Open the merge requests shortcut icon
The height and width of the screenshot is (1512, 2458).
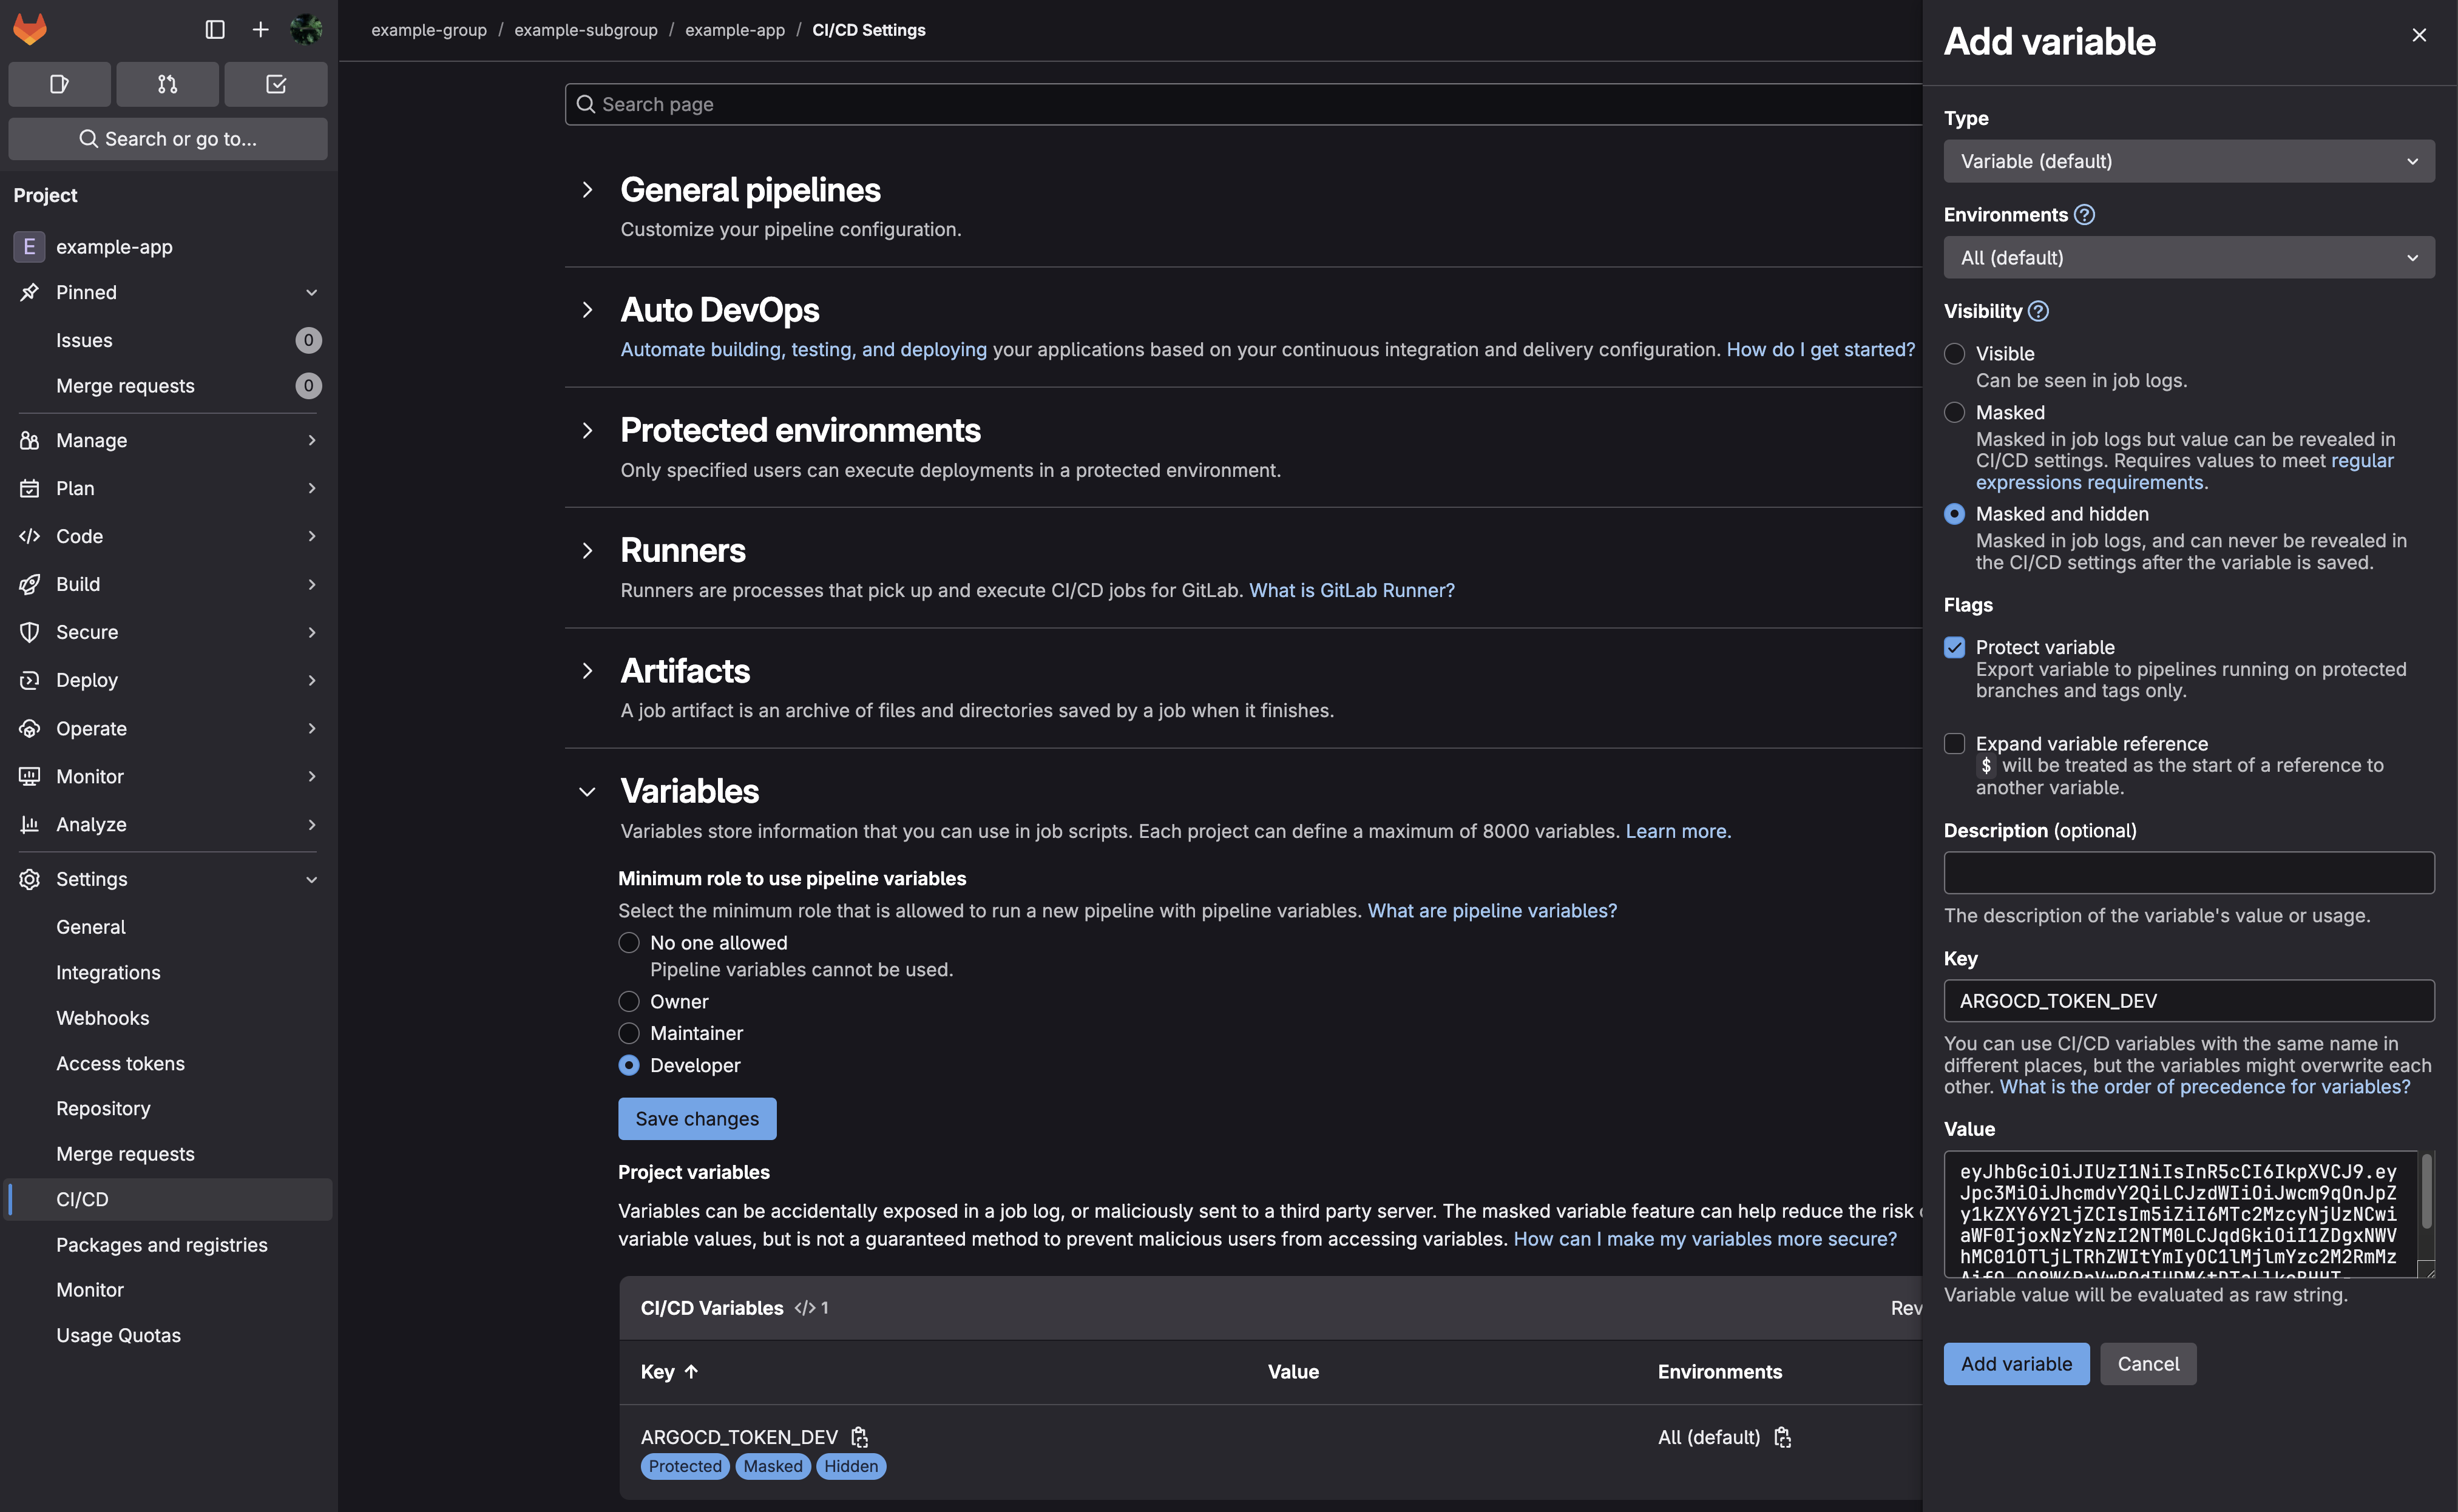pyautogui.click(x=167, y=84)
